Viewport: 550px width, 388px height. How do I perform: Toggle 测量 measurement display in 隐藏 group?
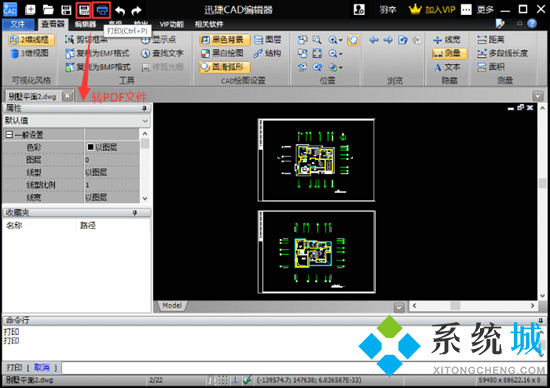(449, 53)
